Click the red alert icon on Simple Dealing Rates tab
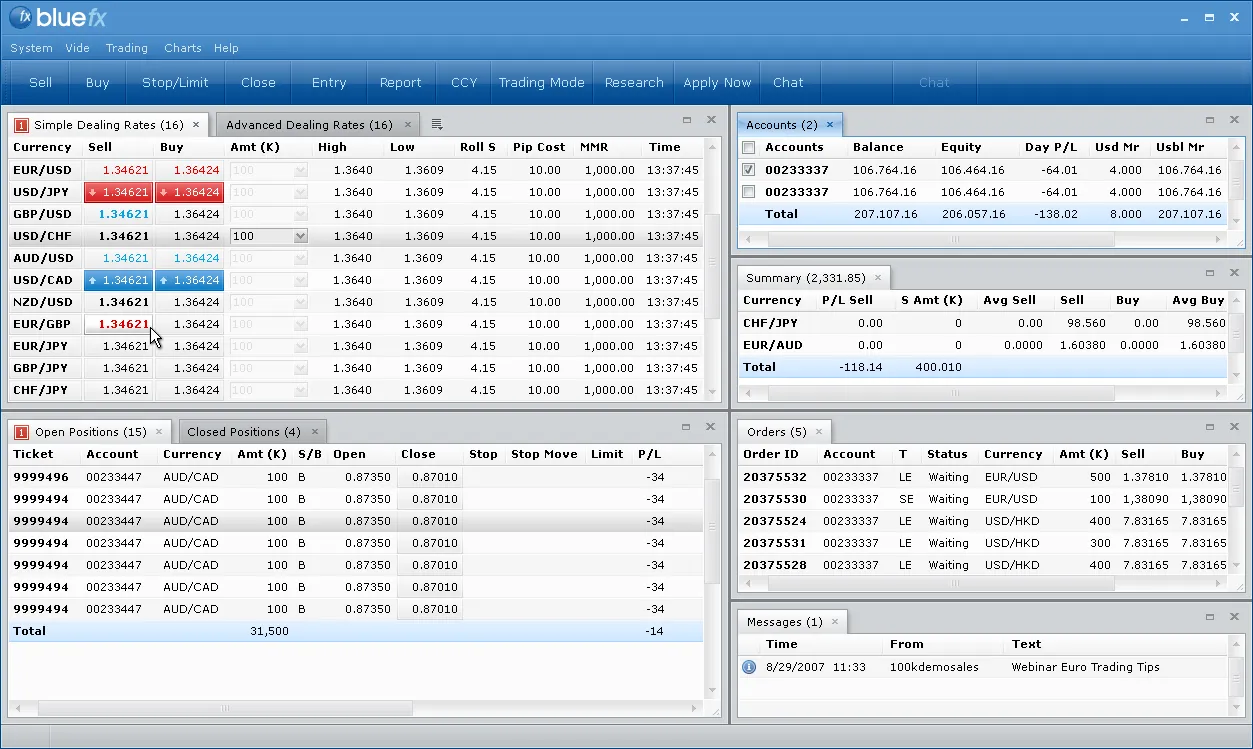Image resolution: width=1253 pixels, height=749 pixels. [x=21, y=125]
